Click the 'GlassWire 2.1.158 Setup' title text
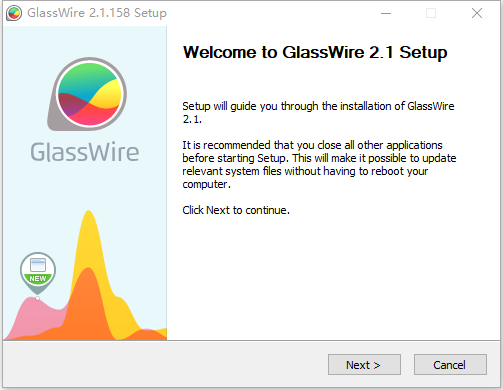The height and width of the screenshot is (390, 503). (97, 13)
